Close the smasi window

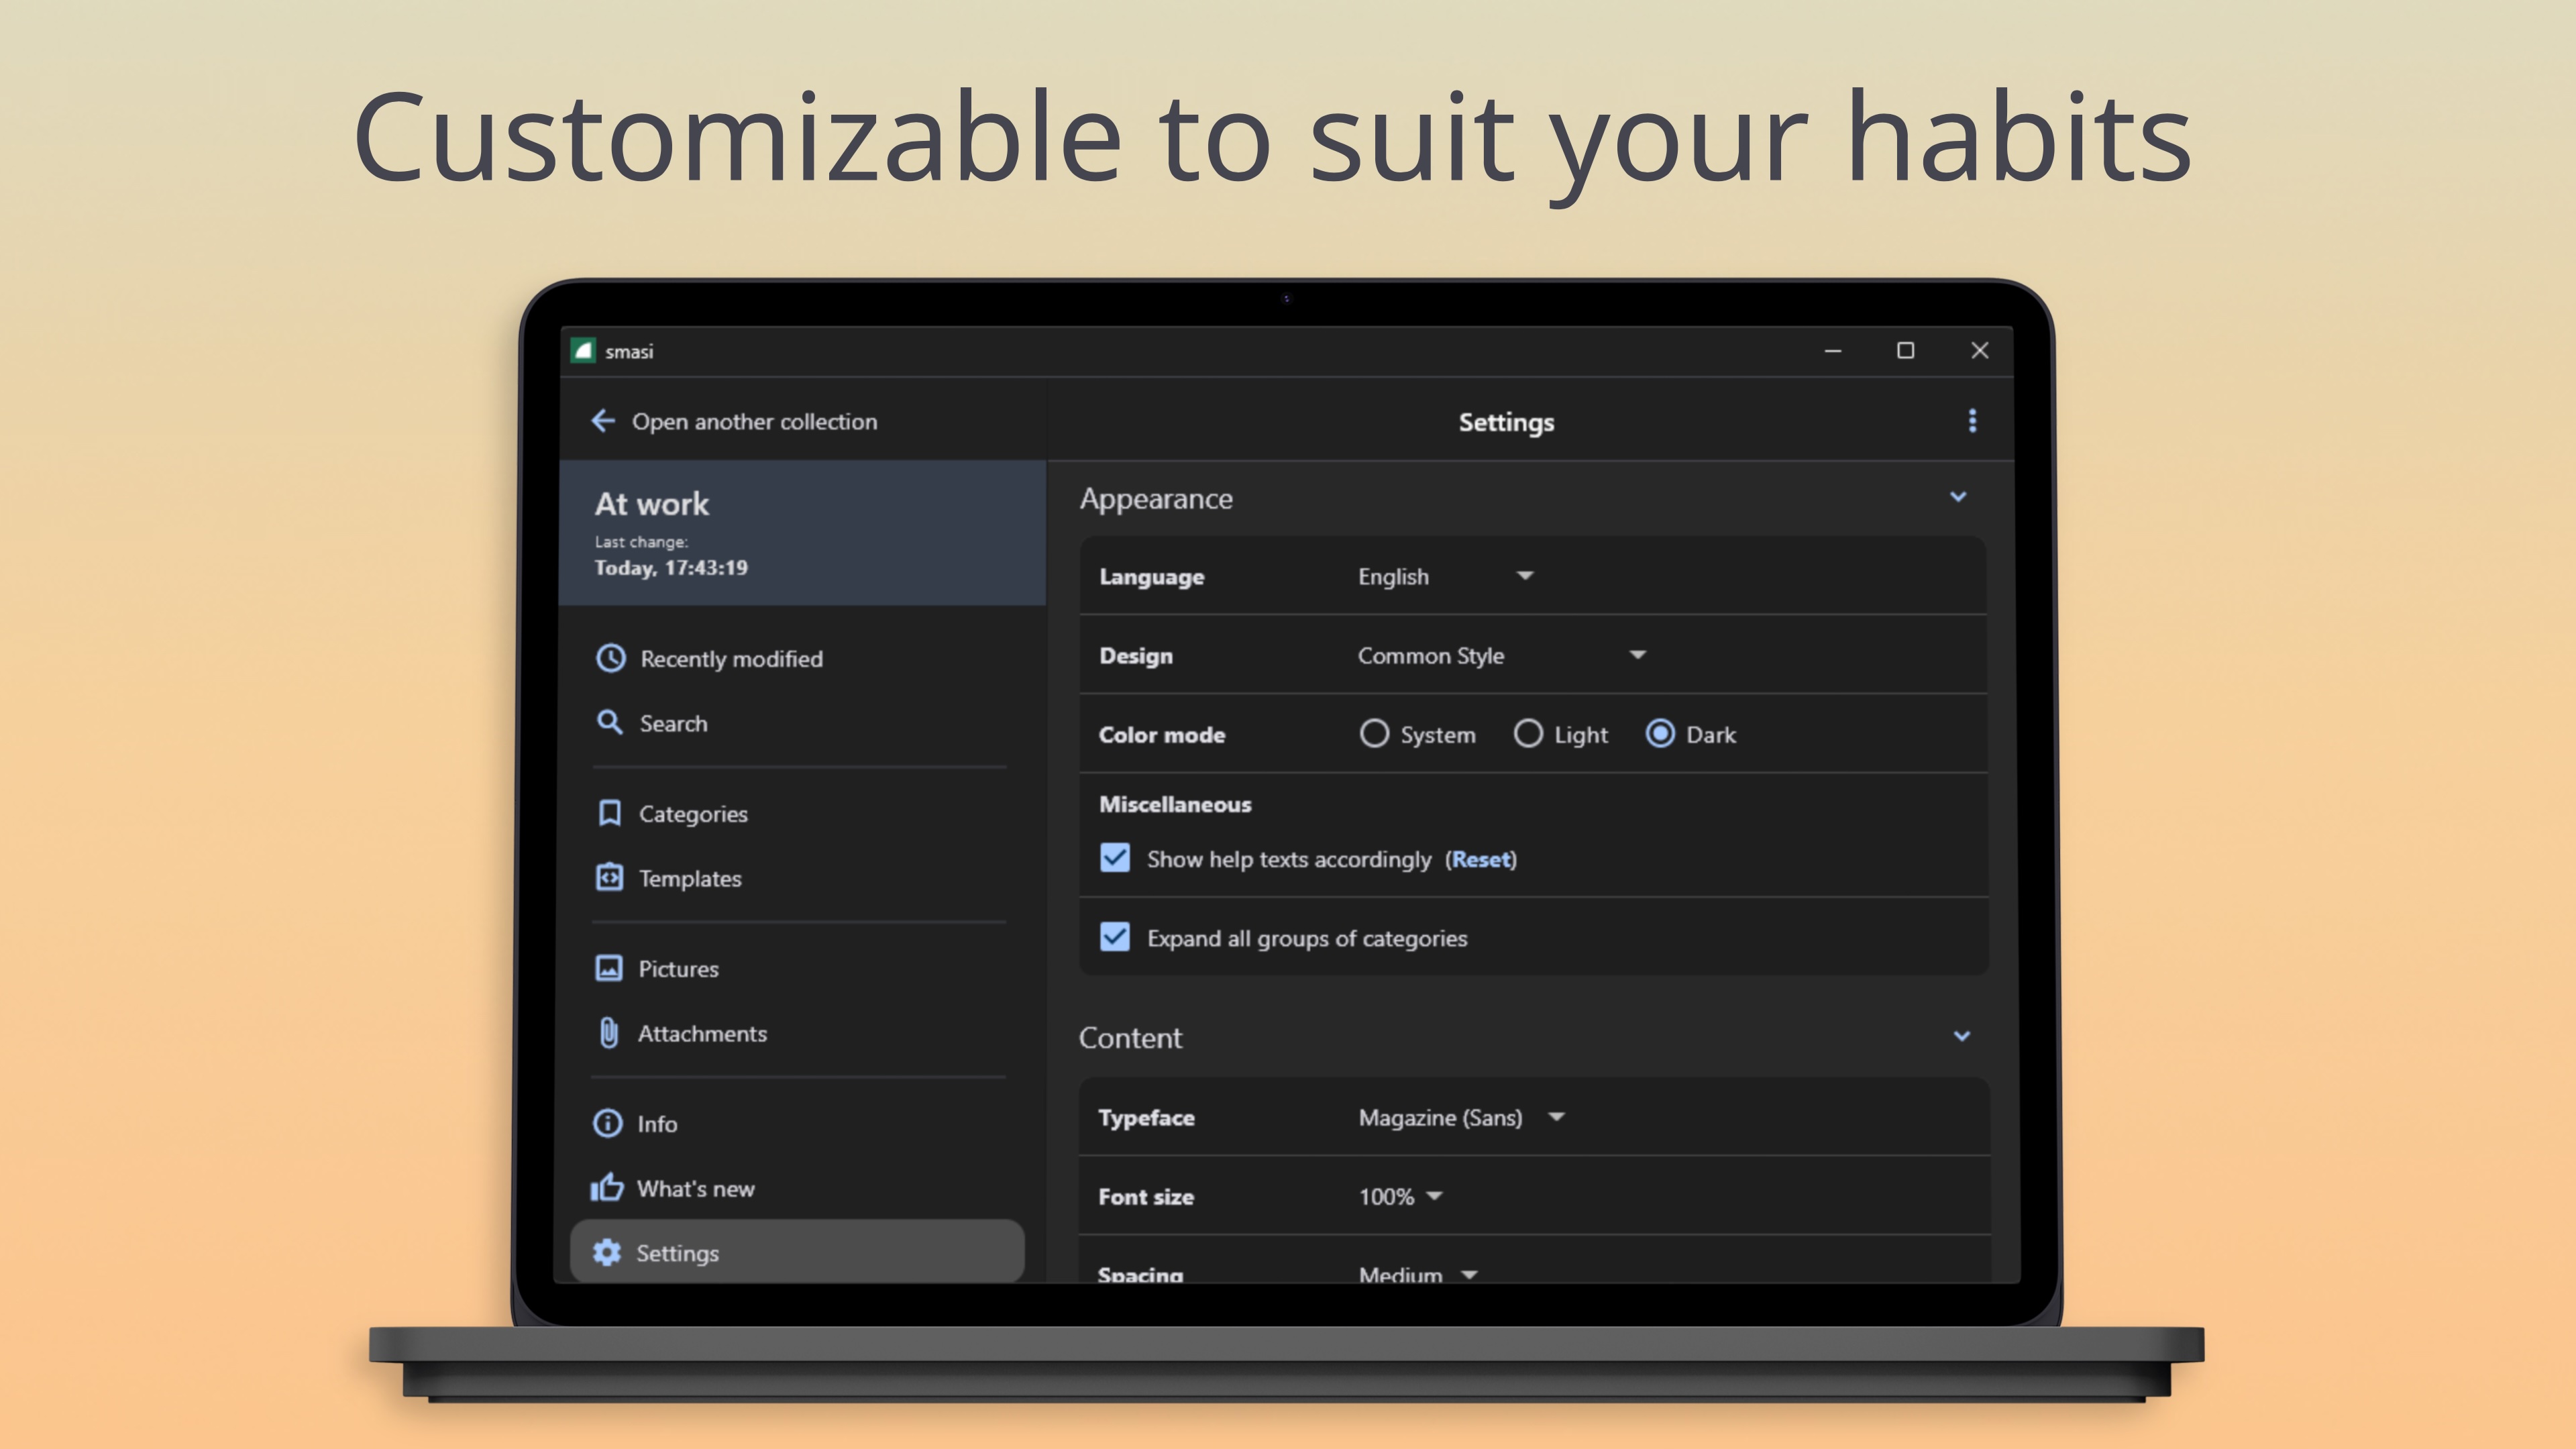[x=1979, y=350]
